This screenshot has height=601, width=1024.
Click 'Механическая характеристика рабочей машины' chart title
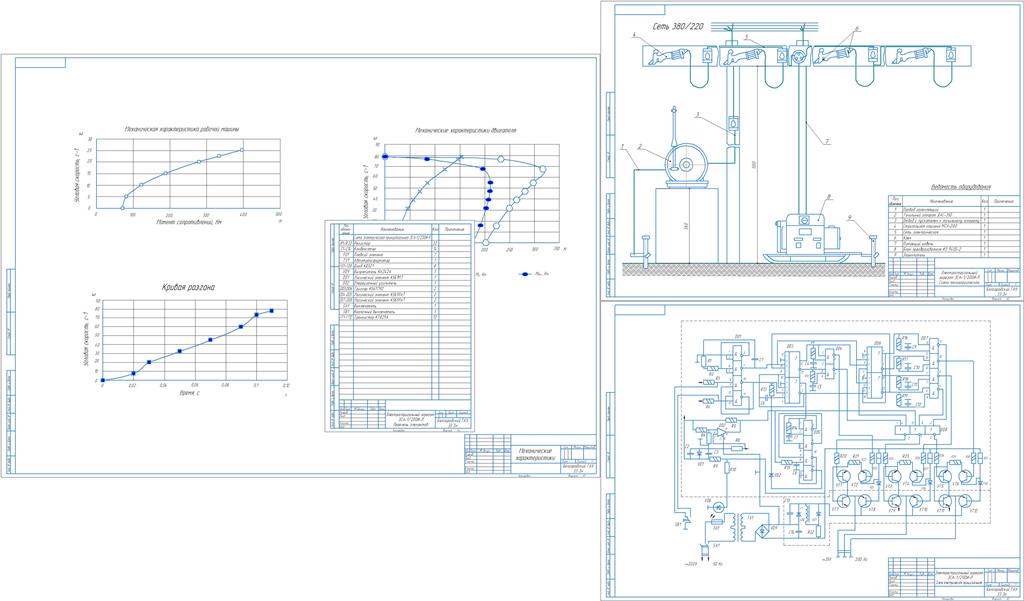[x=182, y=129]
